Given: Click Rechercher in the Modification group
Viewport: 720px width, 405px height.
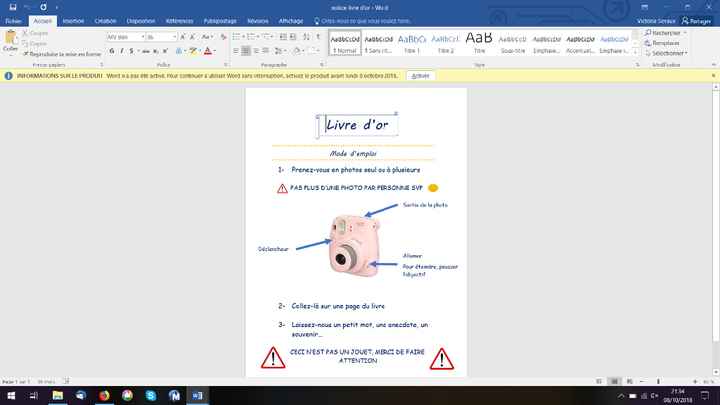Looking at the screenshot, I should (x=663, y=33).
